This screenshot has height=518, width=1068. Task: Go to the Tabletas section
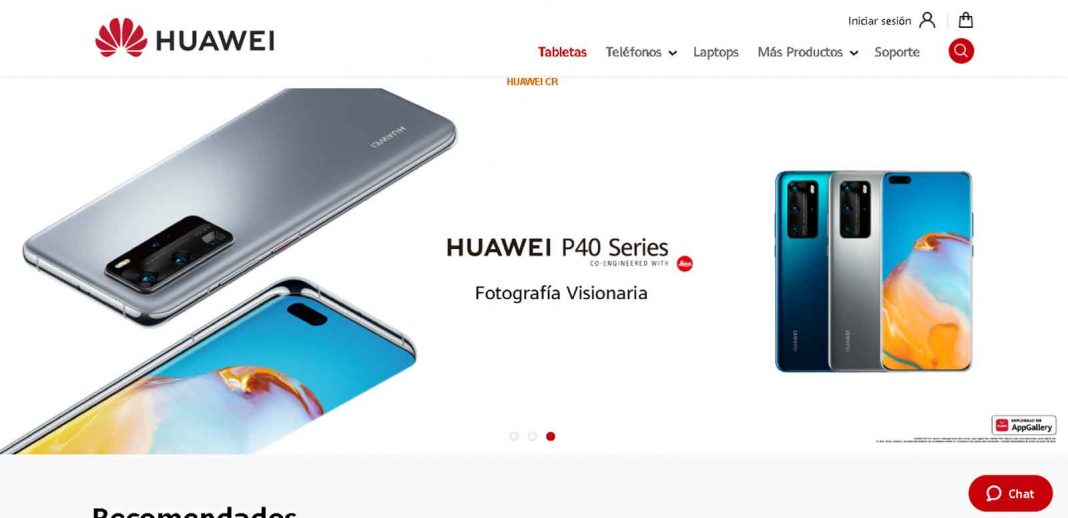click(562, 52)
